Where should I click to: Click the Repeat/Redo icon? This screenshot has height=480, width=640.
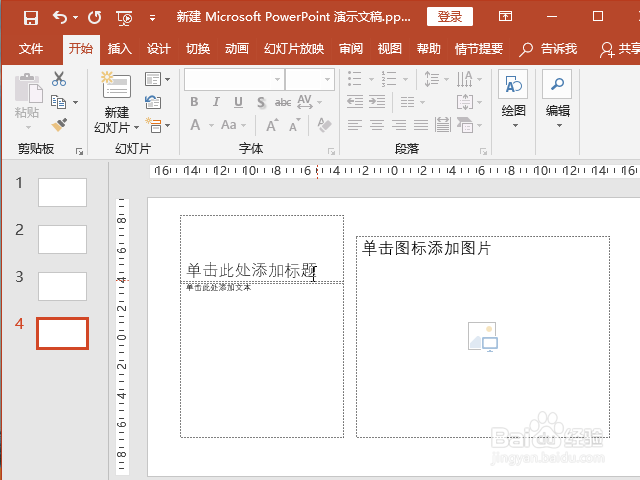(95, 18)
